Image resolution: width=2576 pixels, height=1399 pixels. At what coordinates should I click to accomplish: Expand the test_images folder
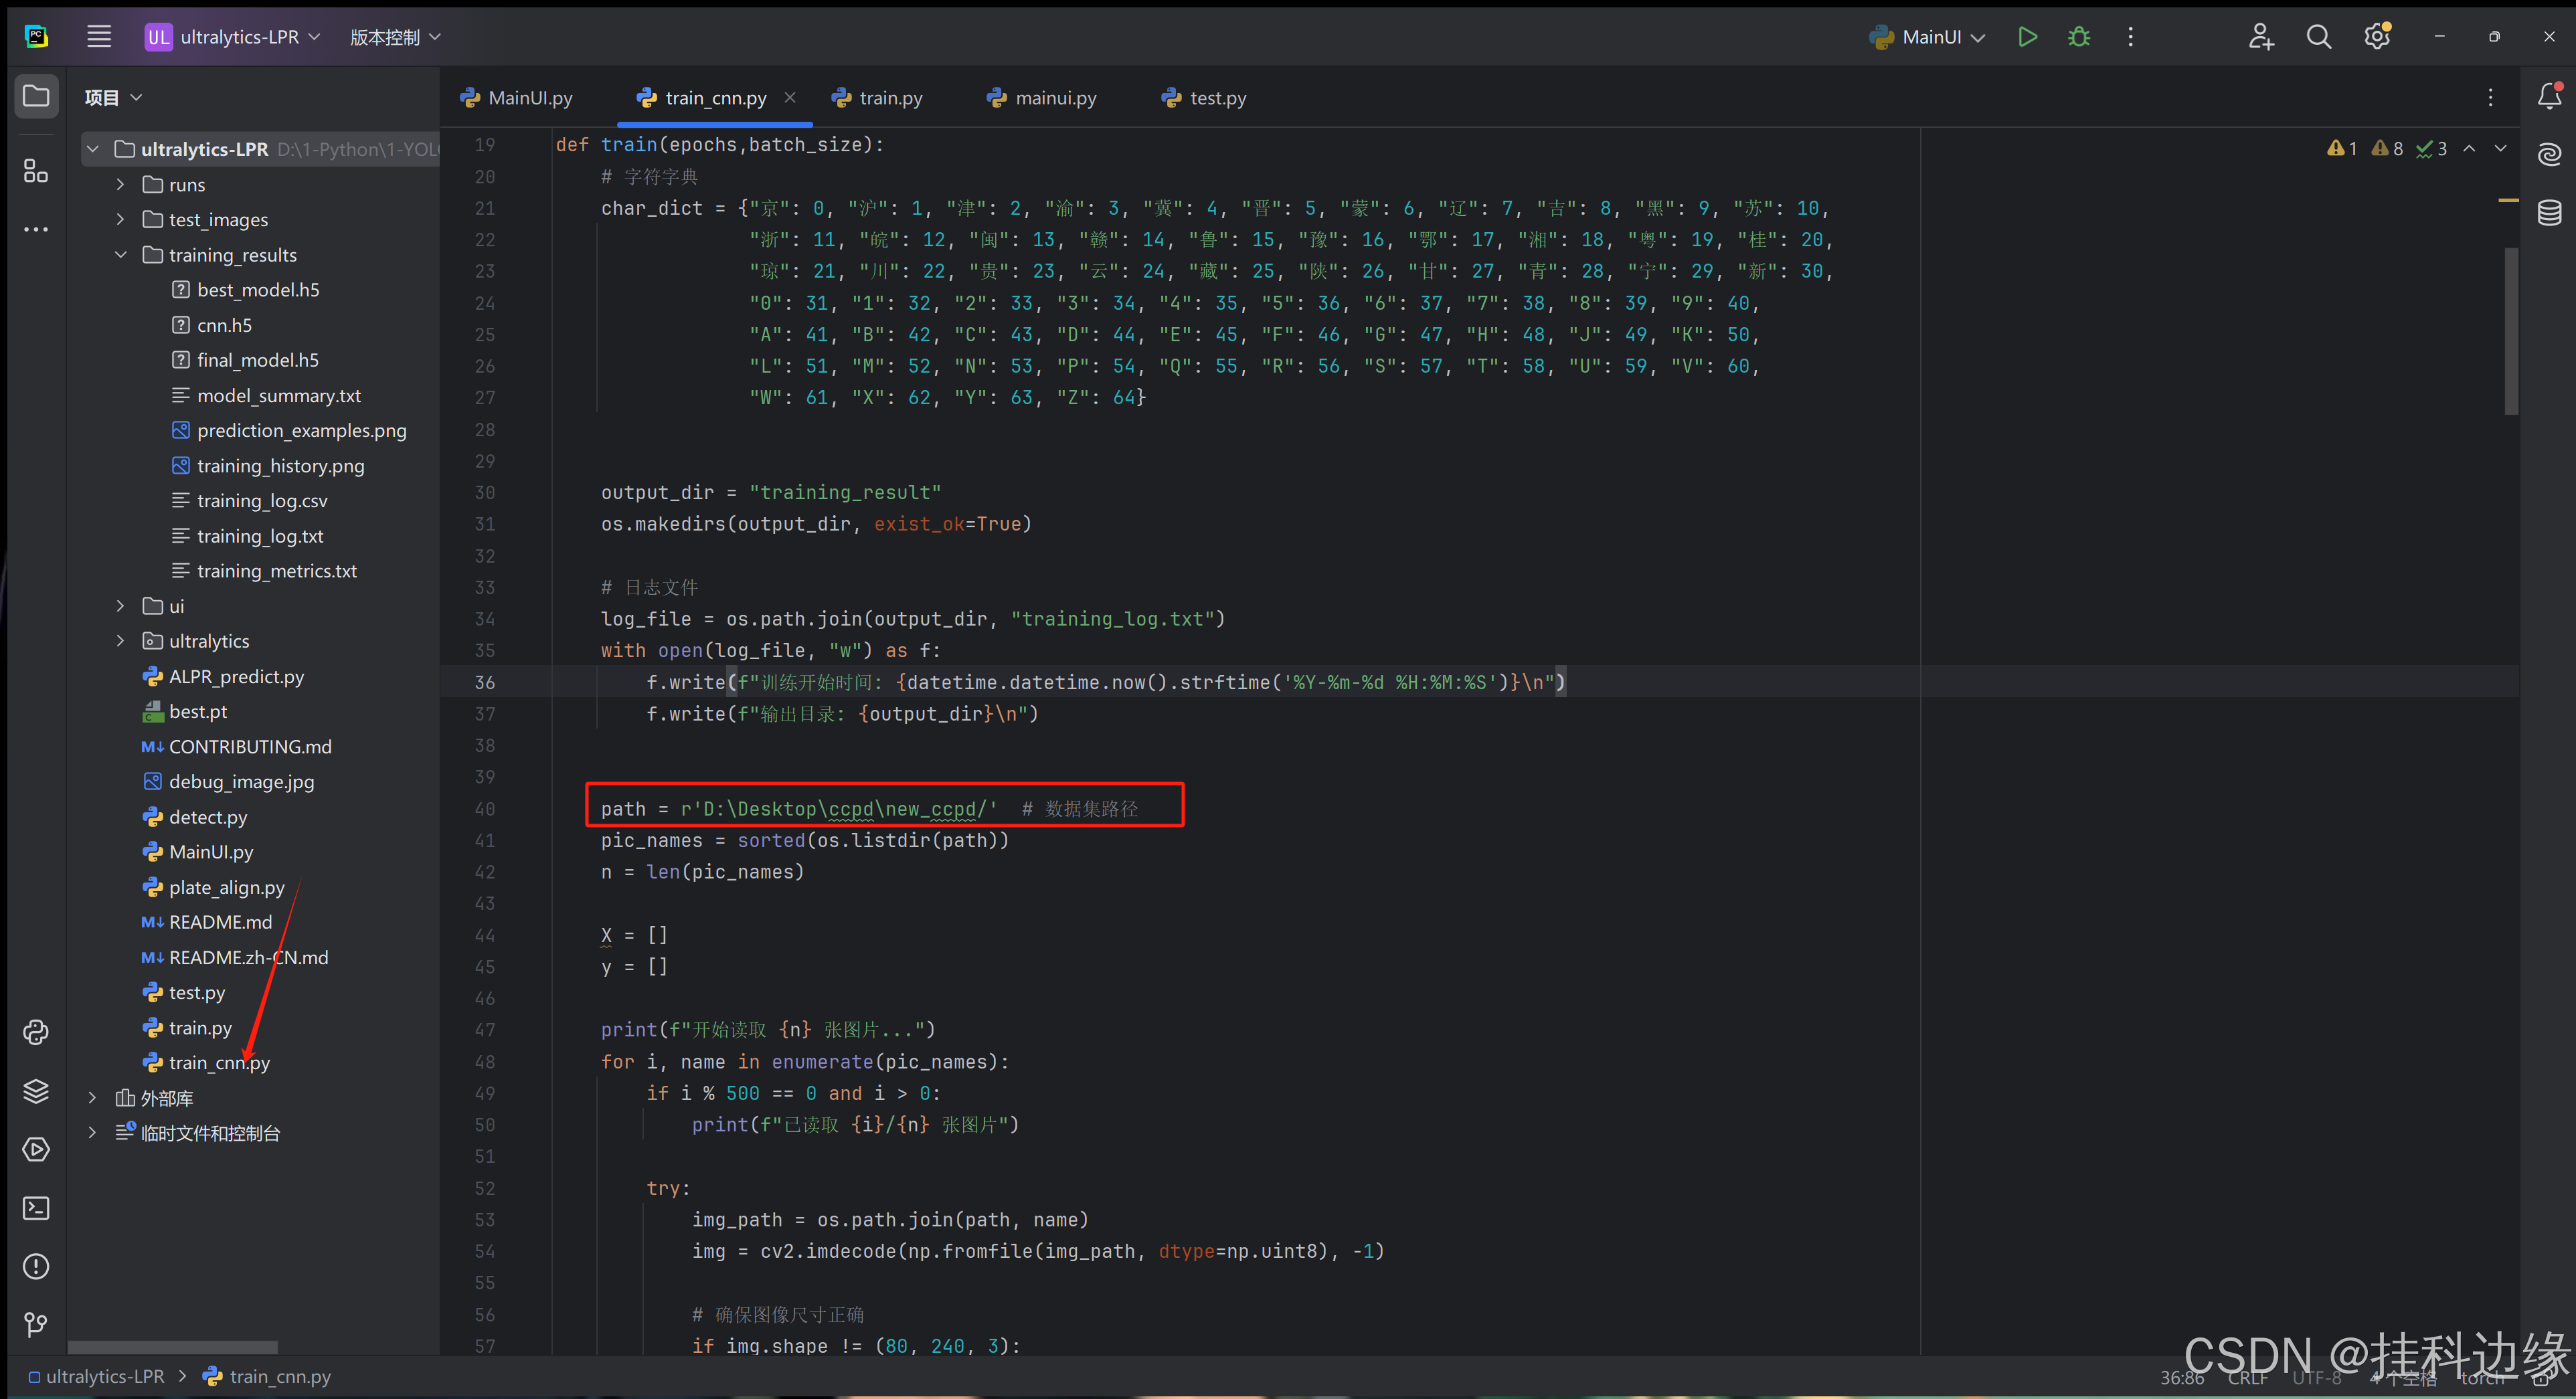coord(121,219)
